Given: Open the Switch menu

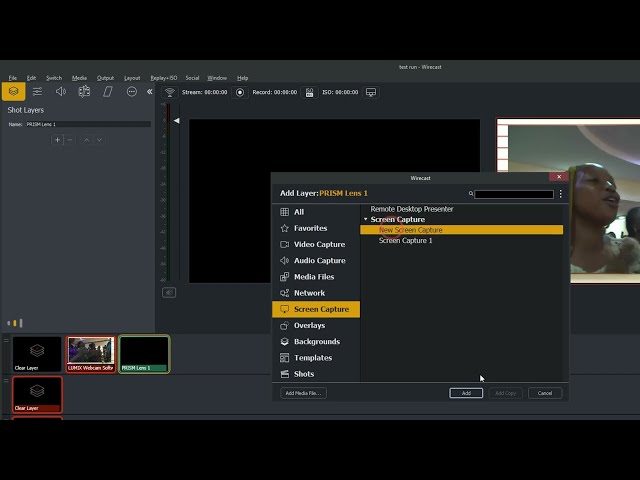Looking at the screenshot, I should pyautogui.click(x=54, y=78).
